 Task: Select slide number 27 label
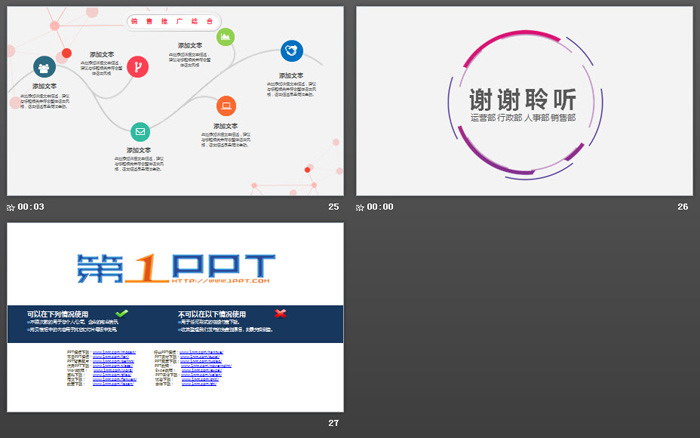pyautogui.click(x=333, y=424)
